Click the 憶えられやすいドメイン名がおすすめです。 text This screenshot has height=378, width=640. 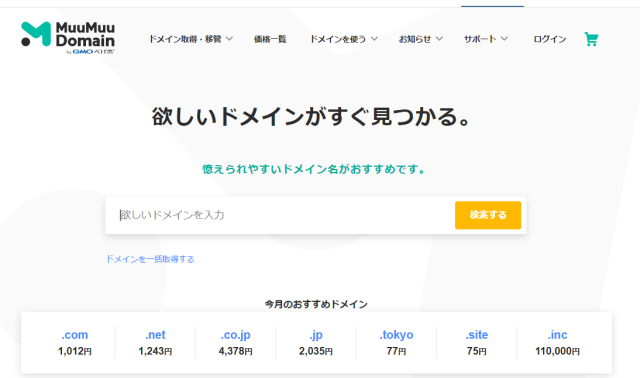314,169
